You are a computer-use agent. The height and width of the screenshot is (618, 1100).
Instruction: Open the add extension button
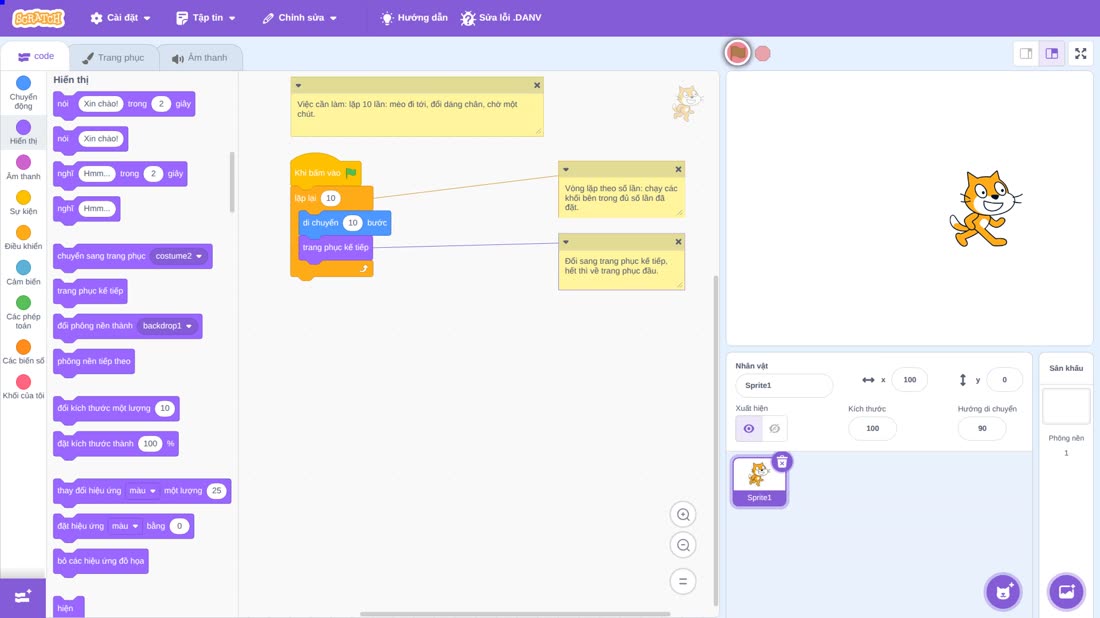(22, 597)
